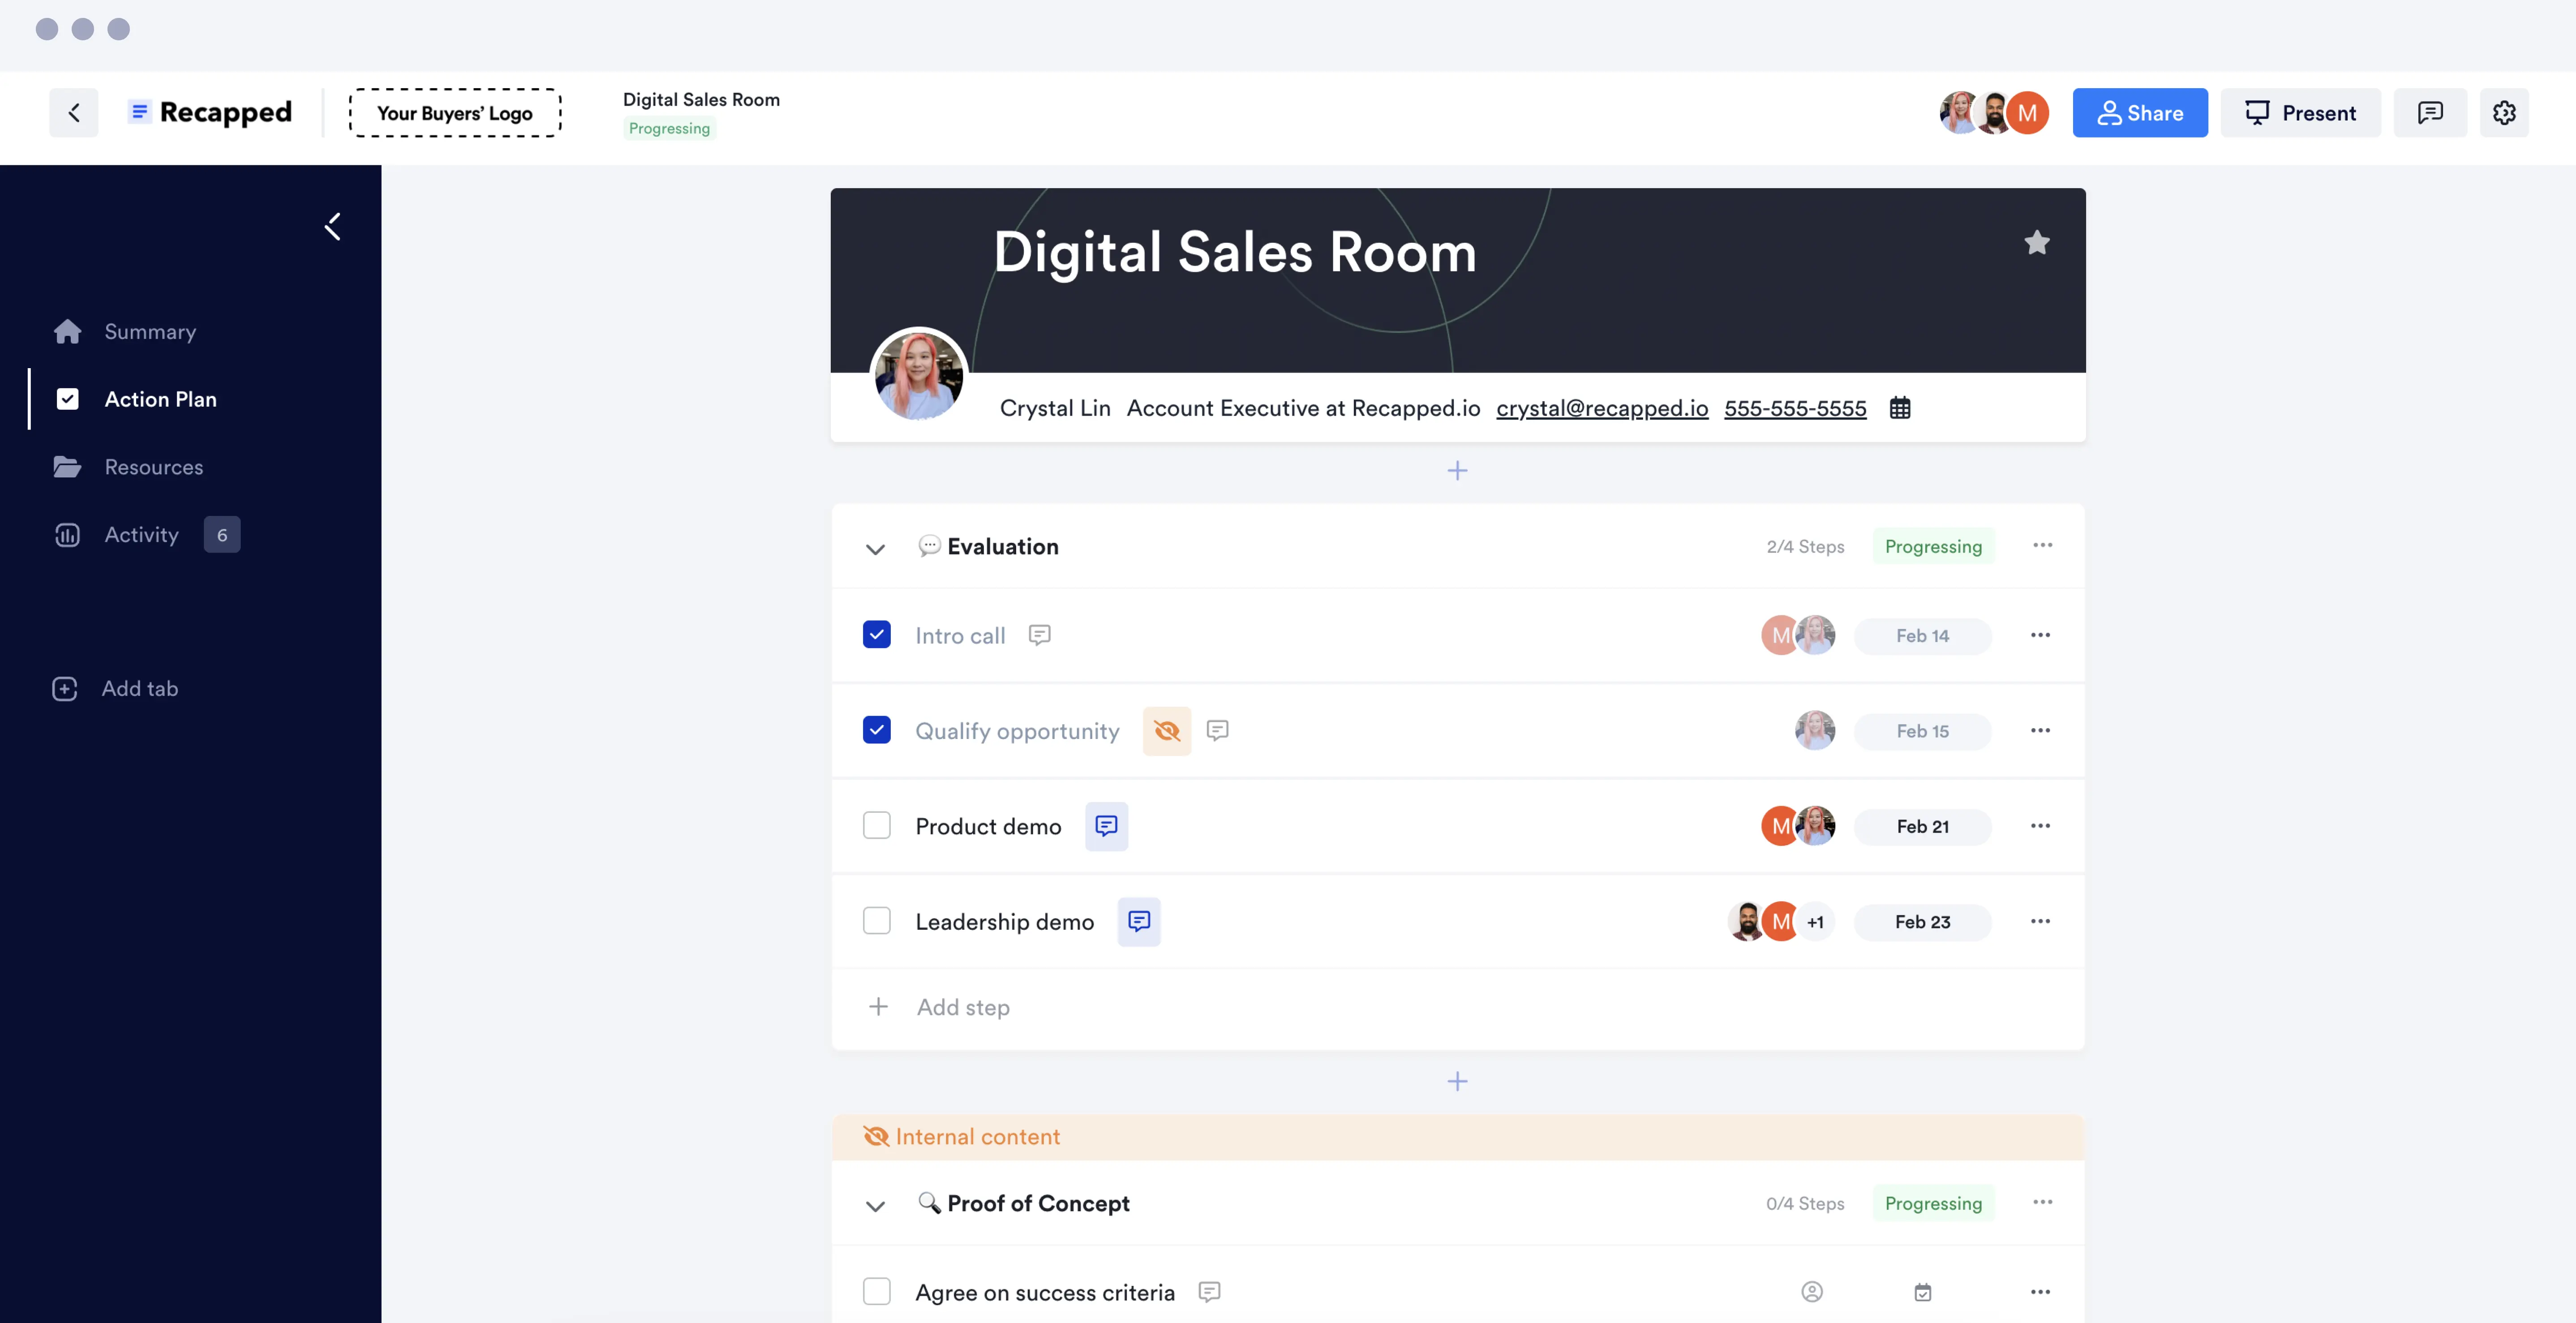
Task: Open the comments panel icon in header
Action: [x=2430, y=113]
